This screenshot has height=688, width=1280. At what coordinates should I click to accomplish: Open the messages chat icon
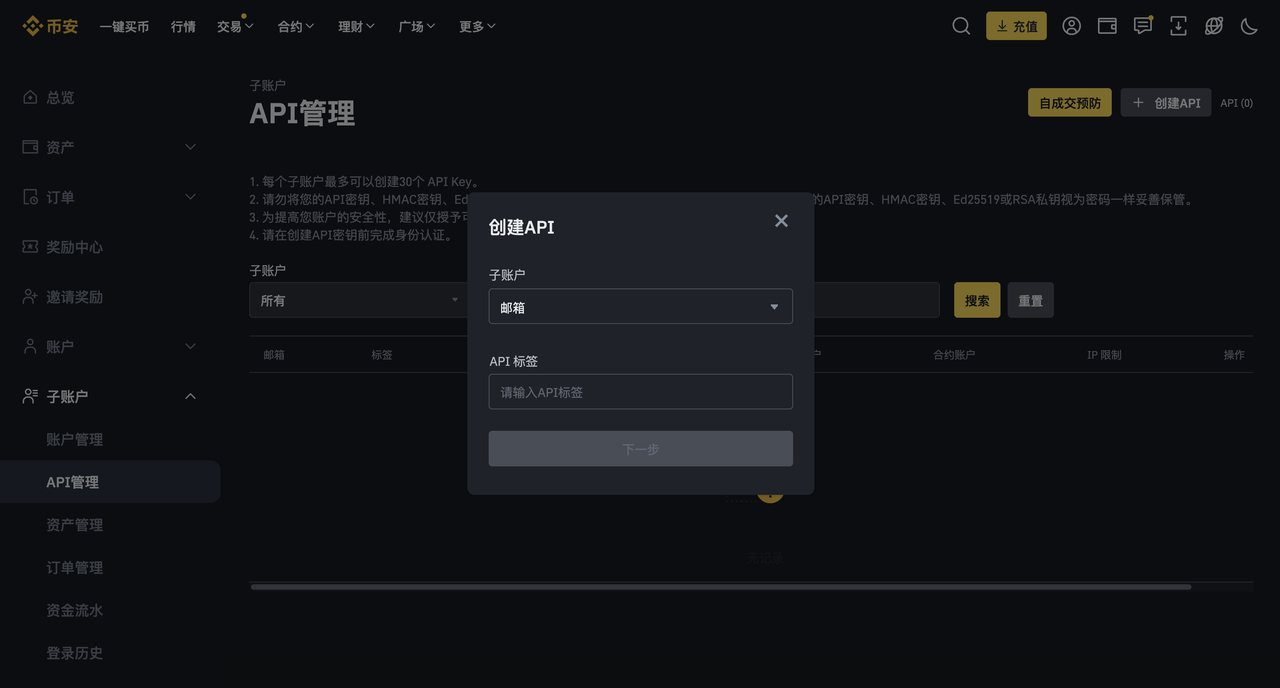tap(1143, 26)
